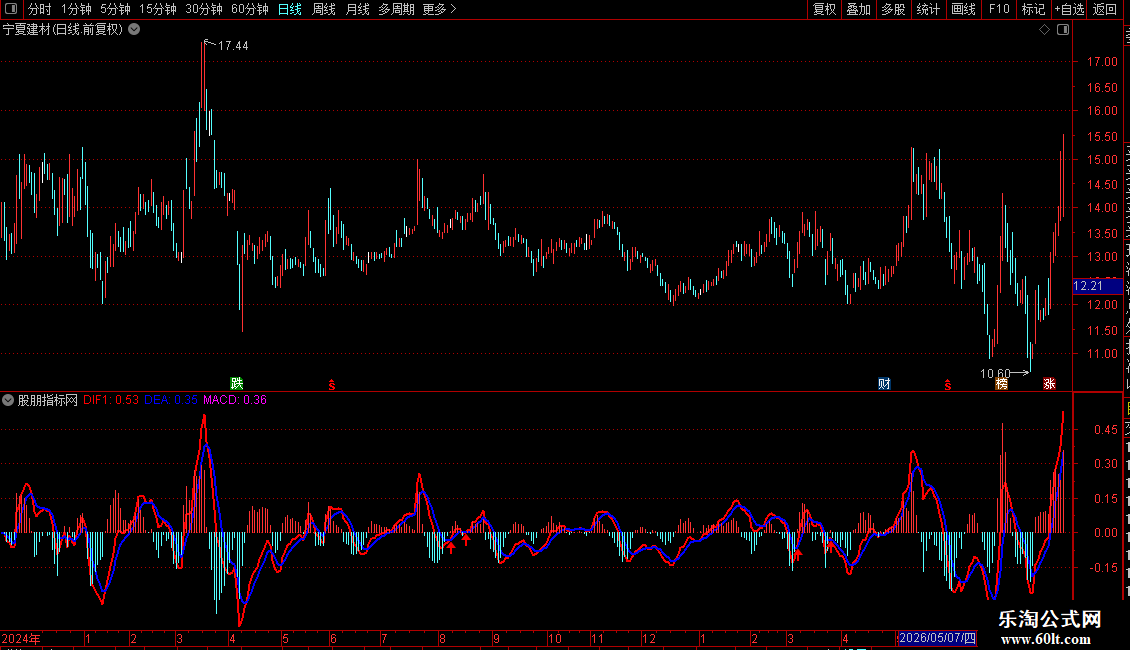Click the 10.60 low price label
The height and width of the screenshot is (650, 1130).
pyautogui.click(x=995, y=373)
